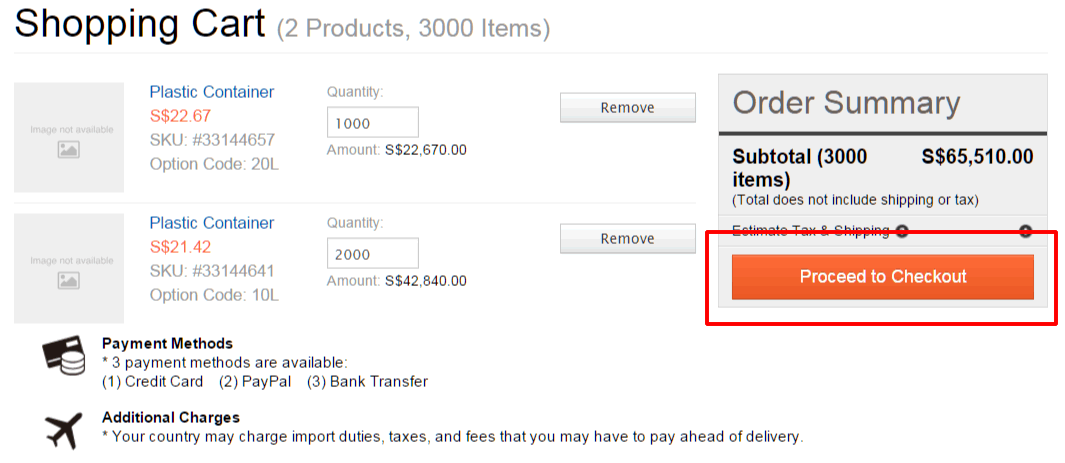Click the credit card payment methods icon
The image size is (1065, 463).
(64, 355)
